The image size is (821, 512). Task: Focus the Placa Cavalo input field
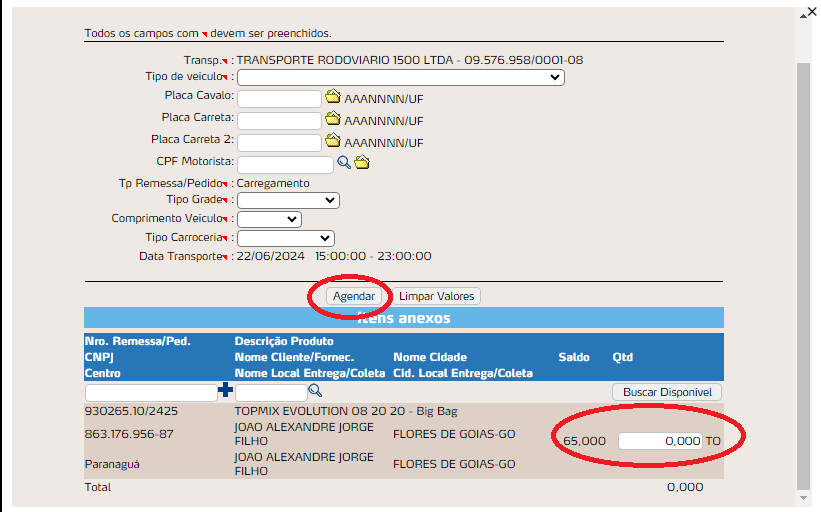point(279,99)
